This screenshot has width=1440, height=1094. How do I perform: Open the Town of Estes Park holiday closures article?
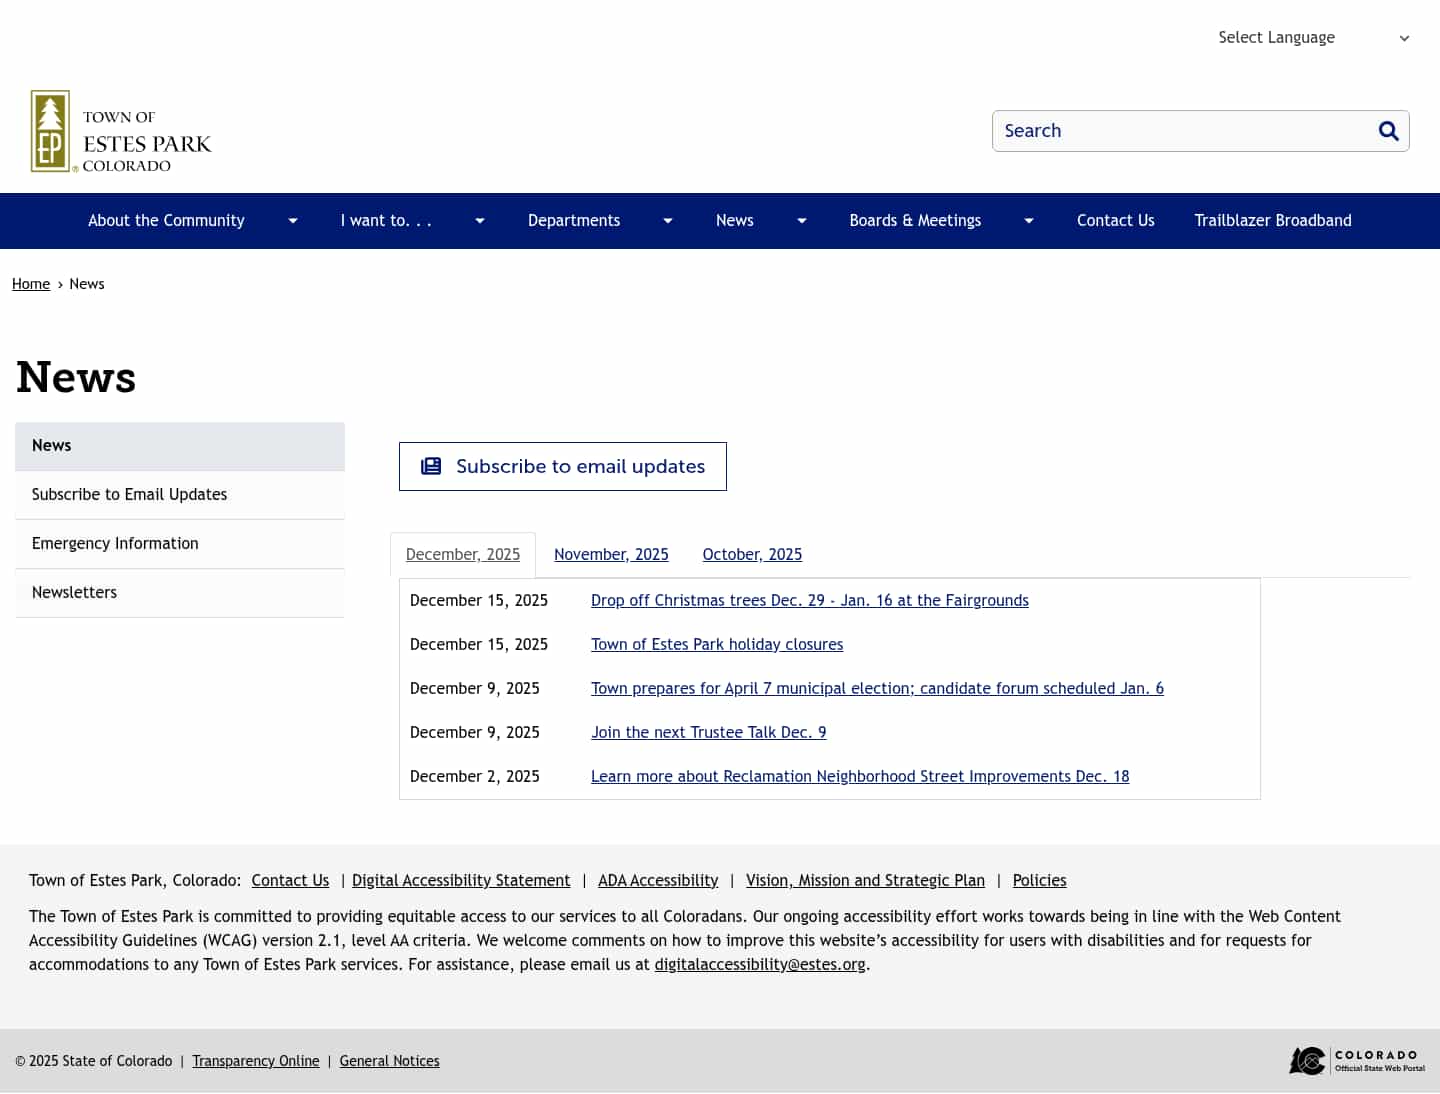pos(717,644)
